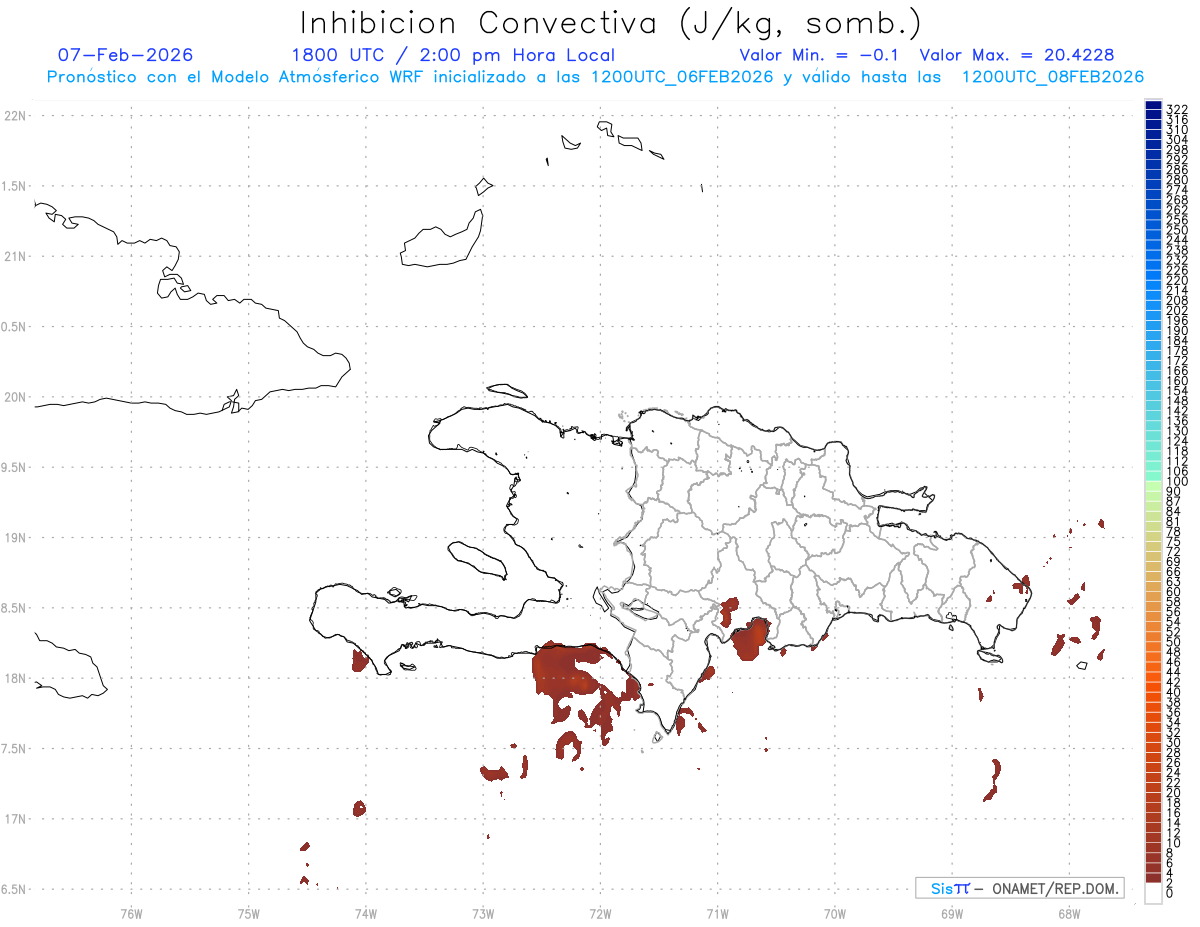Select the 'Valor Min. = -0.1' readout
The width and height of the screenshot is (1200, 927).
[x=821, y=55]
